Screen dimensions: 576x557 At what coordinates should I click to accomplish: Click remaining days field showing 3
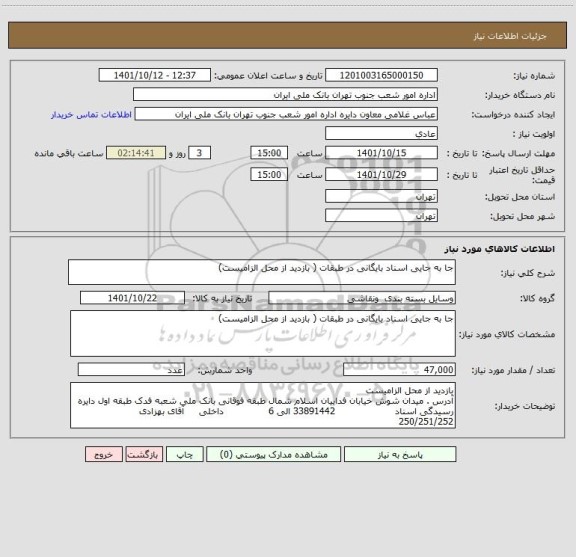click(x=199, y=153)
